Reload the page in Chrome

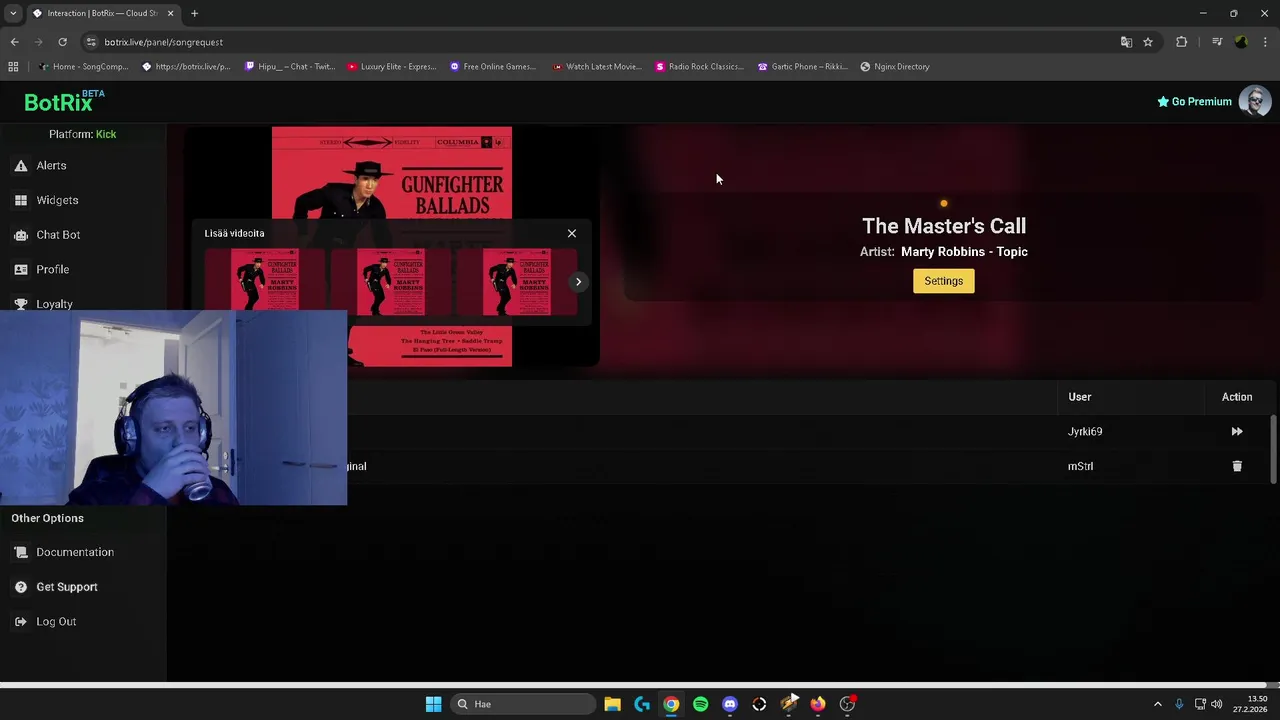click(62, 42)
